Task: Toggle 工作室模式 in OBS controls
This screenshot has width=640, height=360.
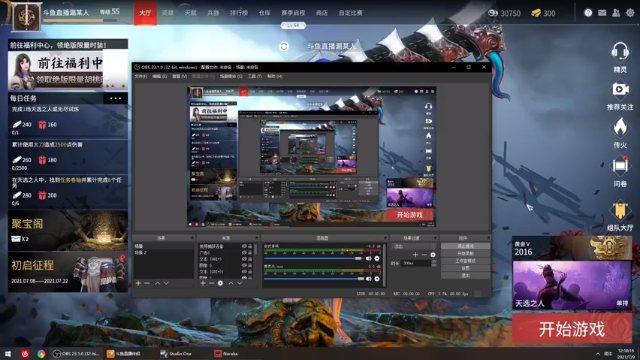Action: tap(465, 261)
